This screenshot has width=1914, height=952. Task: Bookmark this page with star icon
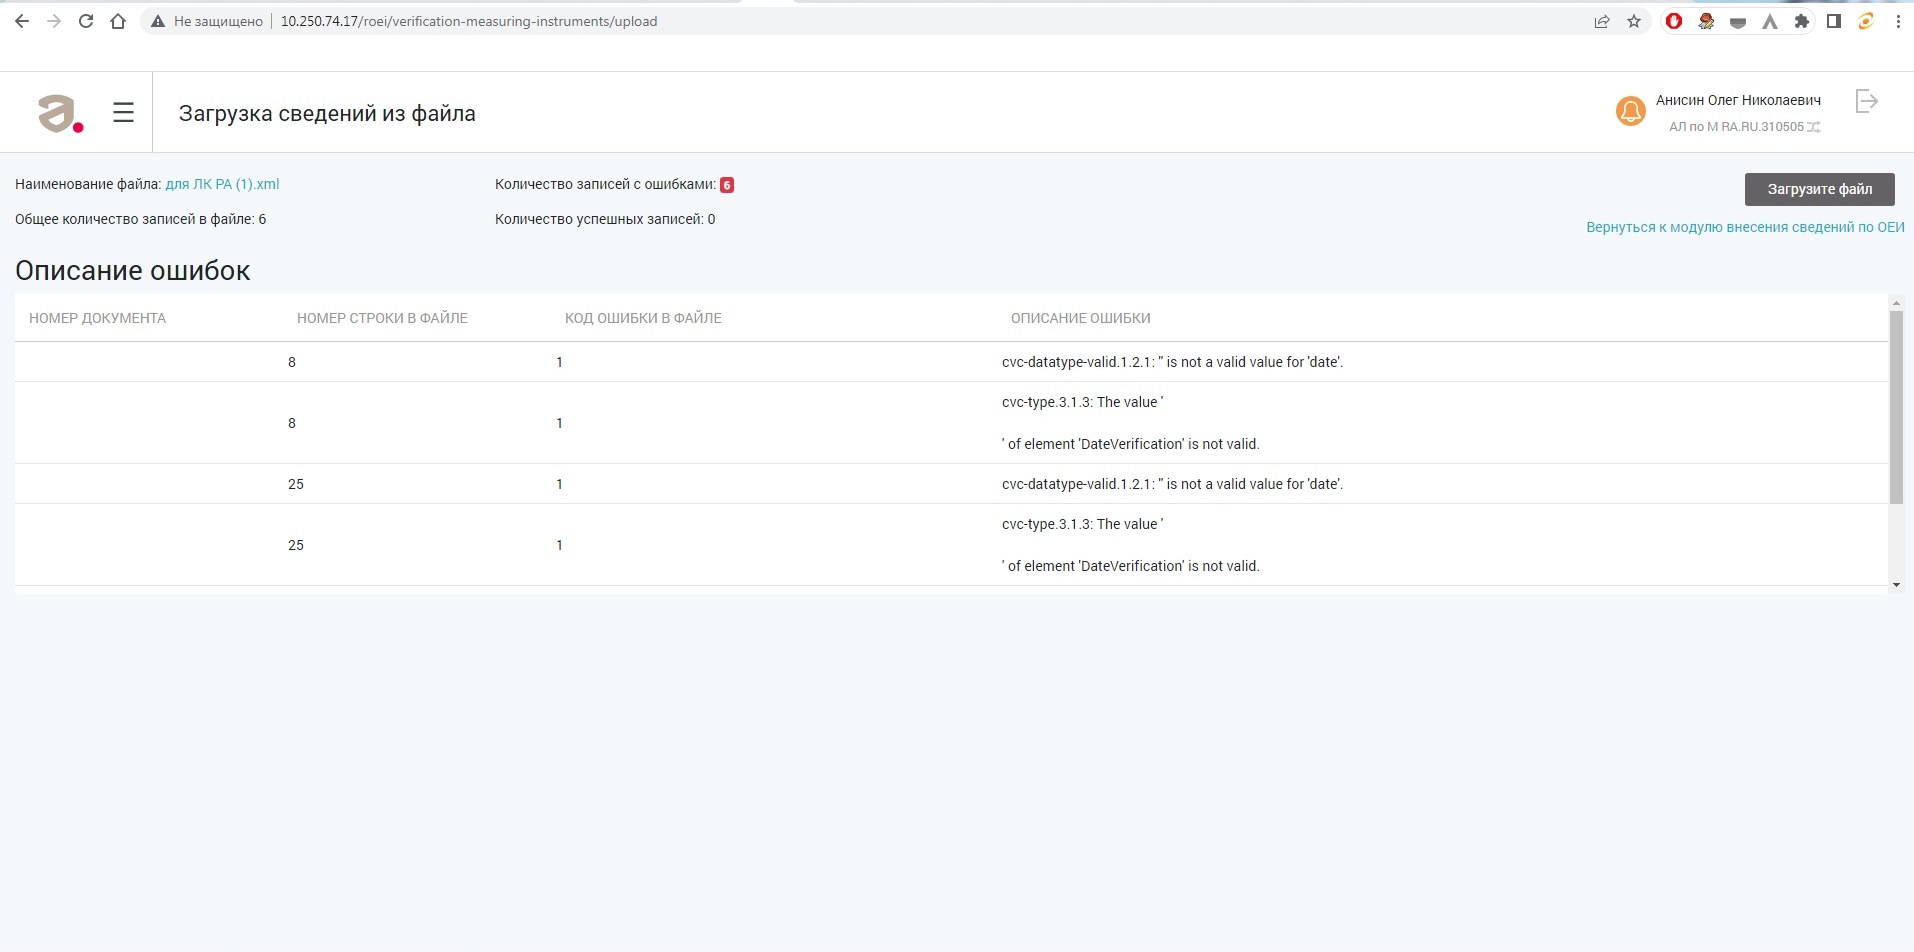point(1634,21)
